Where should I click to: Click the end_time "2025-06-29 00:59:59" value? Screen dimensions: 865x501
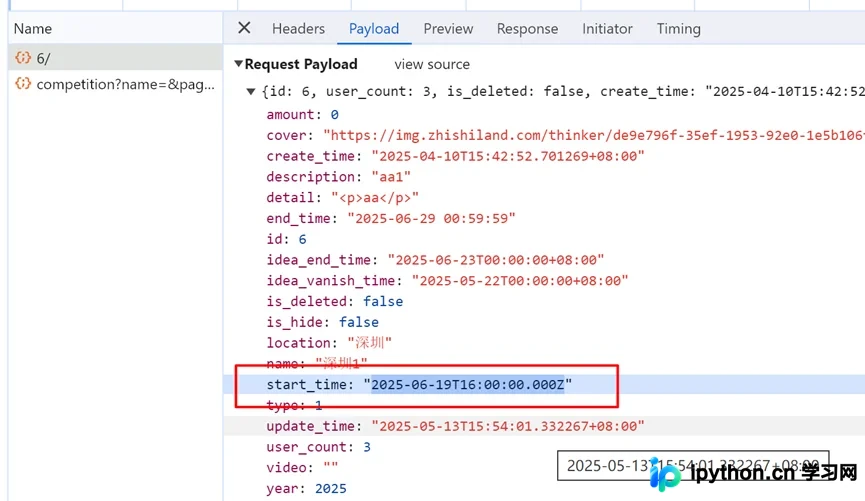[431, 218]
